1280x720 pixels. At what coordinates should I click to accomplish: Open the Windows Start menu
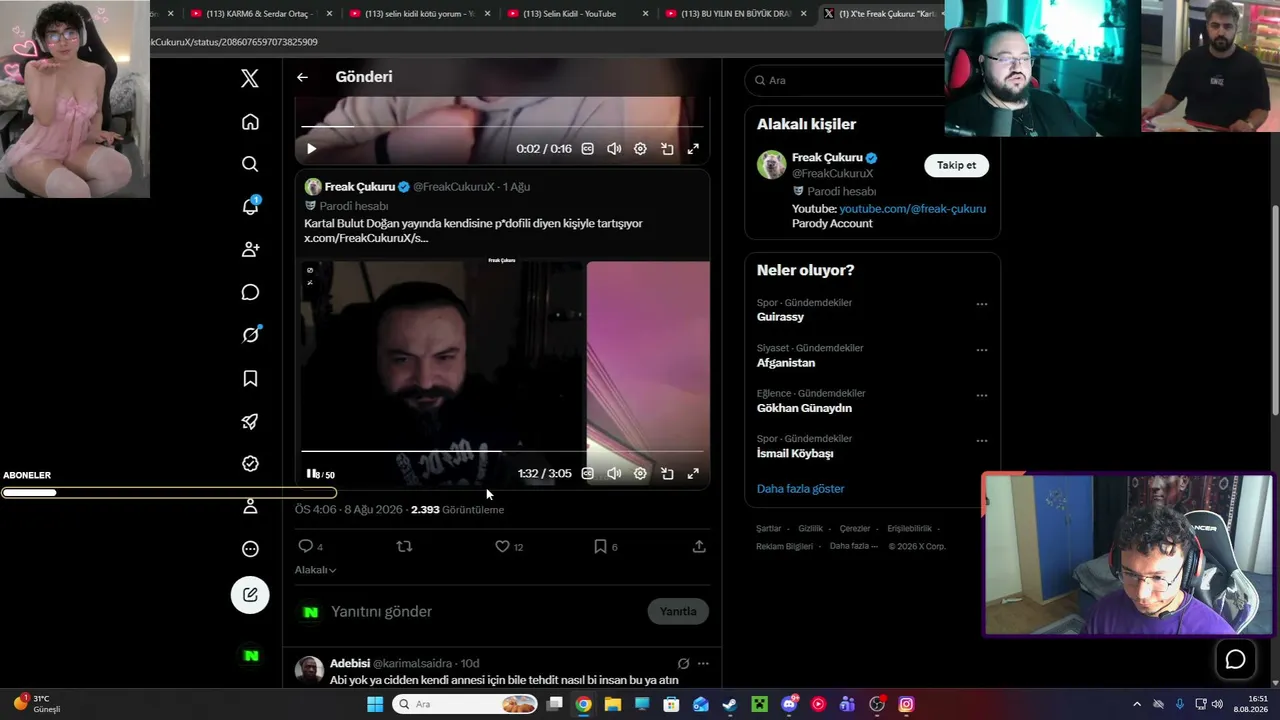(375, 704)
